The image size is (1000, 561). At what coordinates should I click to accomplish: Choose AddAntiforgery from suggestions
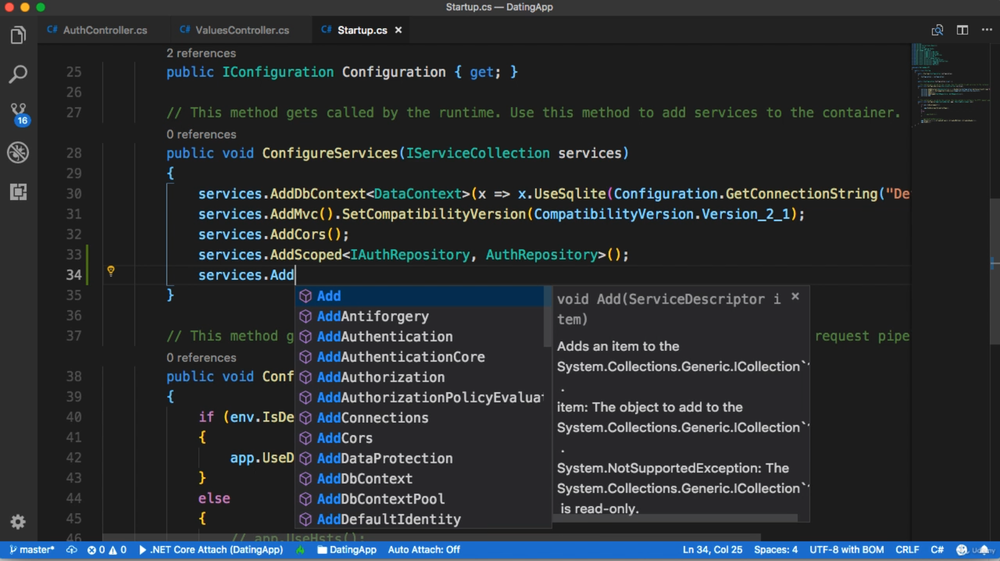tap(419, 316)
